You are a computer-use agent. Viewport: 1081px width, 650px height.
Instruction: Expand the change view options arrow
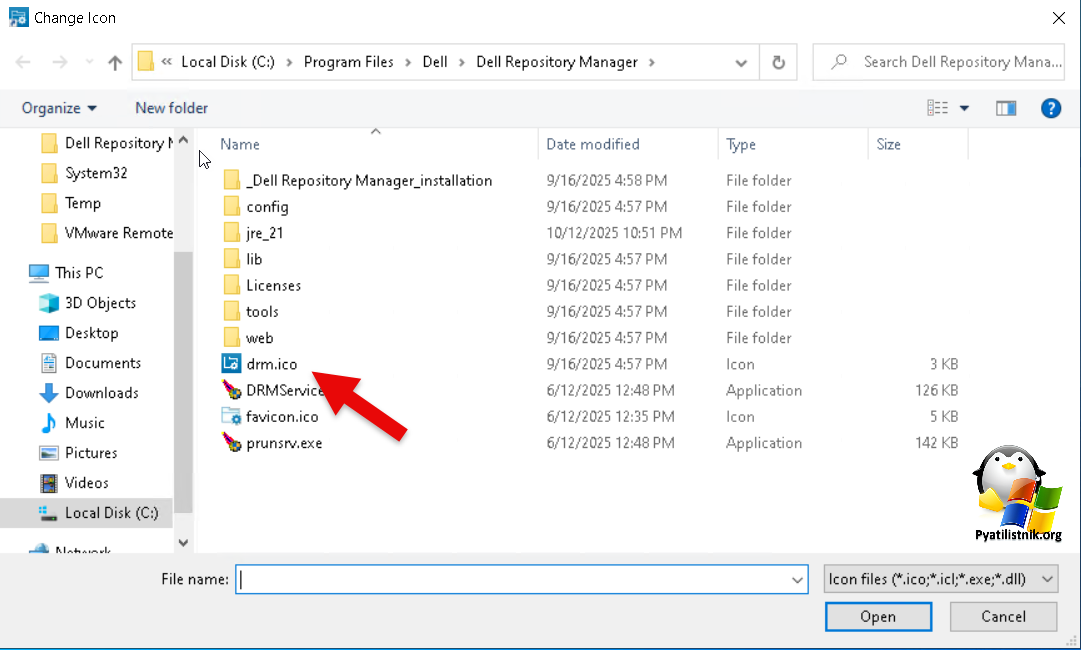coord(965,108)
